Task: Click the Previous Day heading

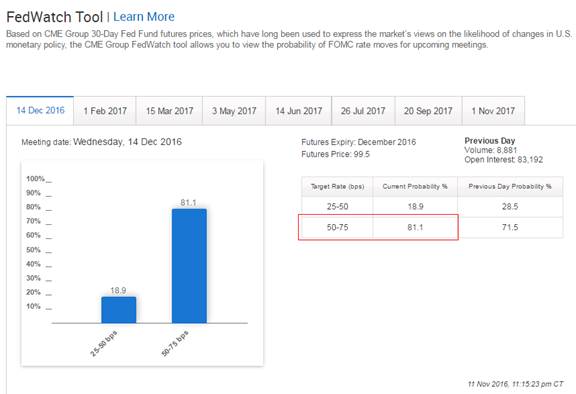Action: tap(490, 141)
